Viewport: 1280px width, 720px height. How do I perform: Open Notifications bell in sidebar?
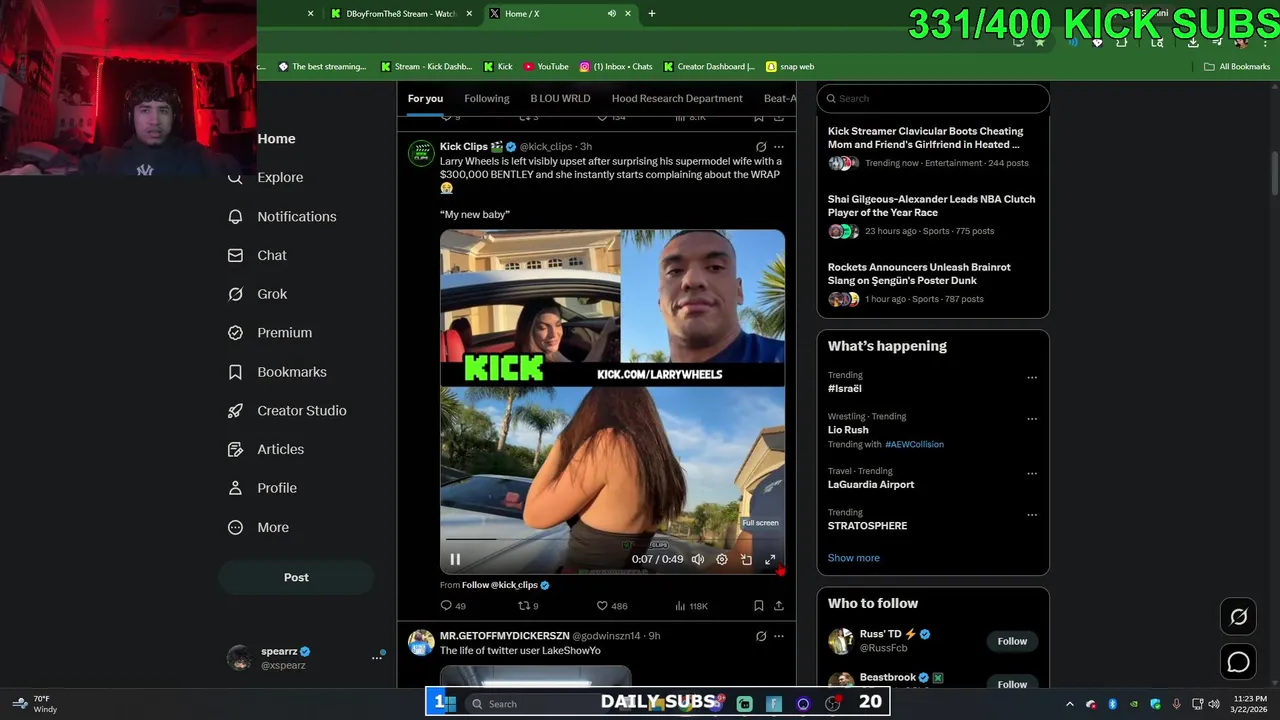(x=282, y=216)
